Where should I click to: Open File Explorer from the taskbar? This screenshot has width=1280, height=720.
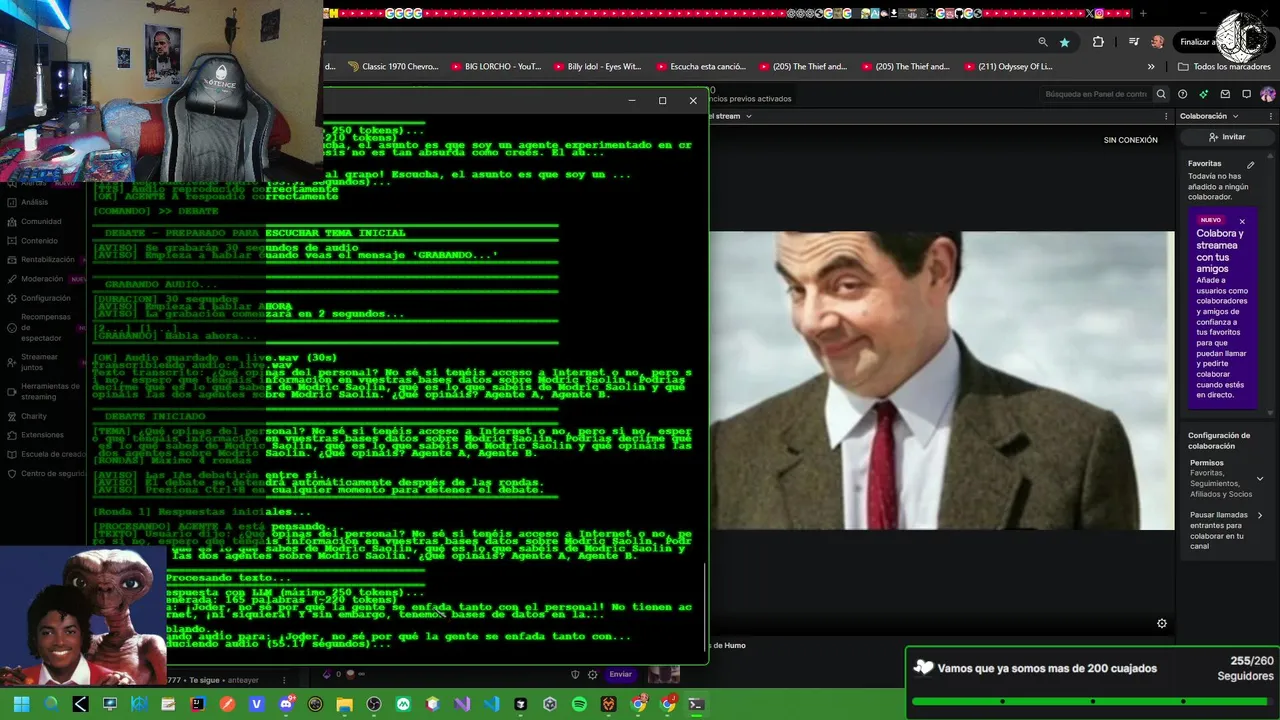coord(344,704)
